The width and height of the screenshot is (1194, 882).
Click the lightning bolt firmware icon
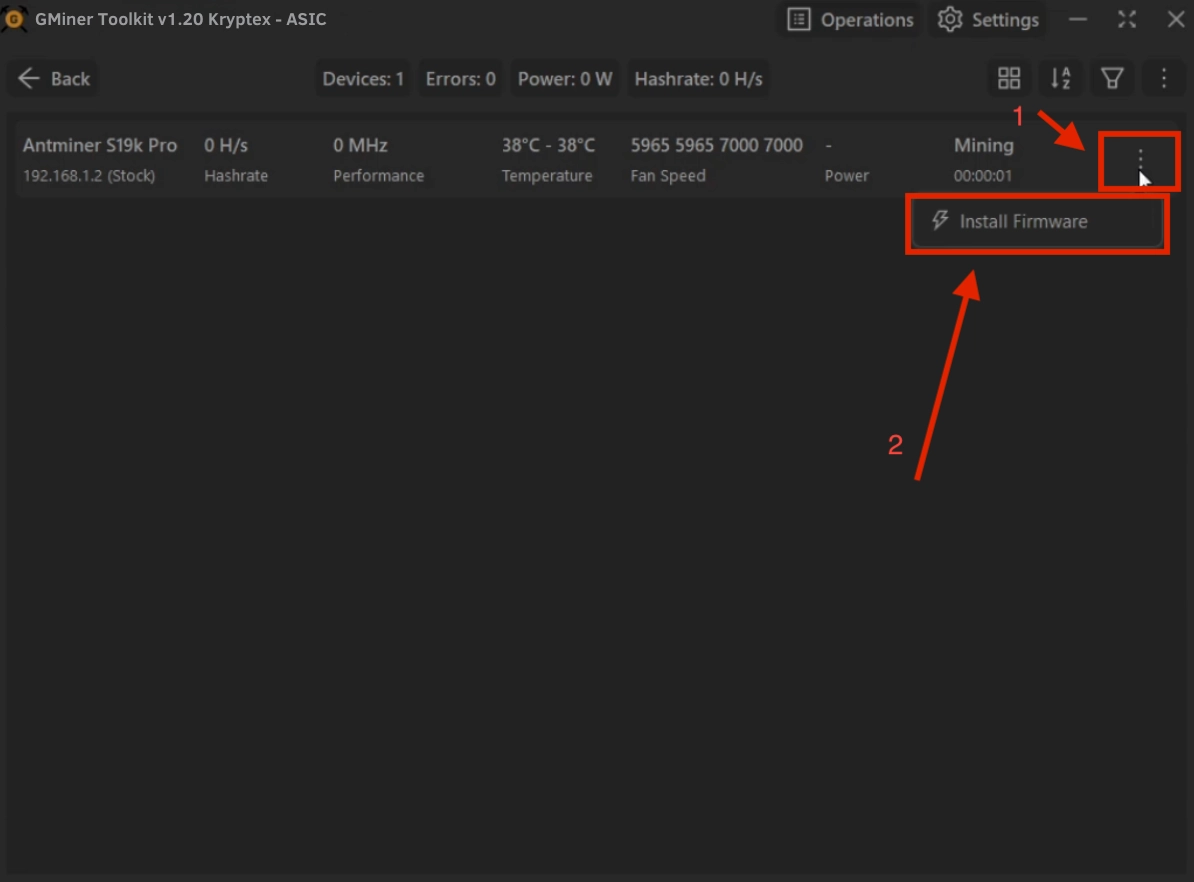click(939, 221)
